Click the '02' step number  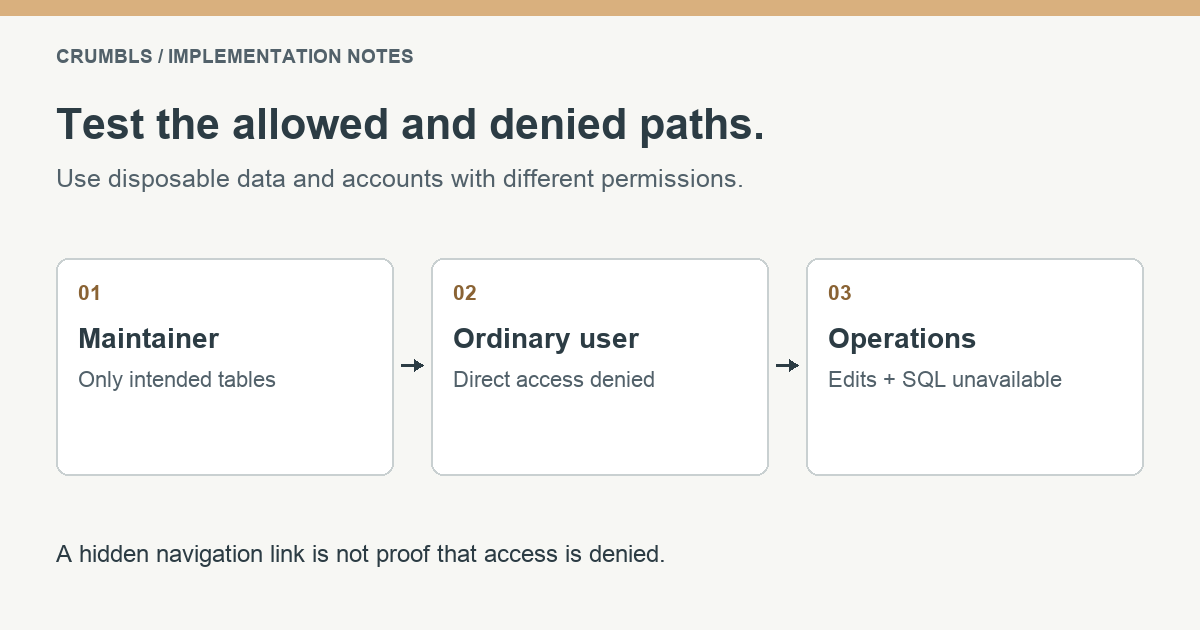(465, 293)
